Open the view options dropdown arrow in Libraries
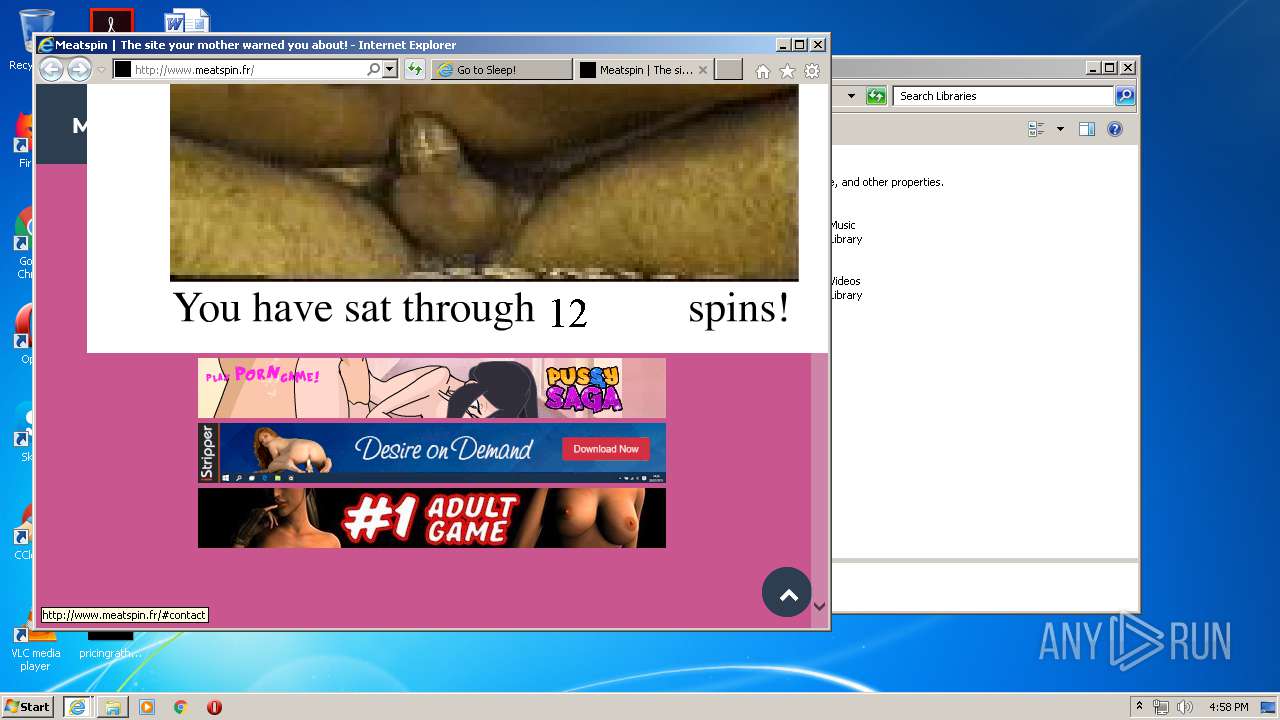The image size is (1280, 720). (1060, 129)
